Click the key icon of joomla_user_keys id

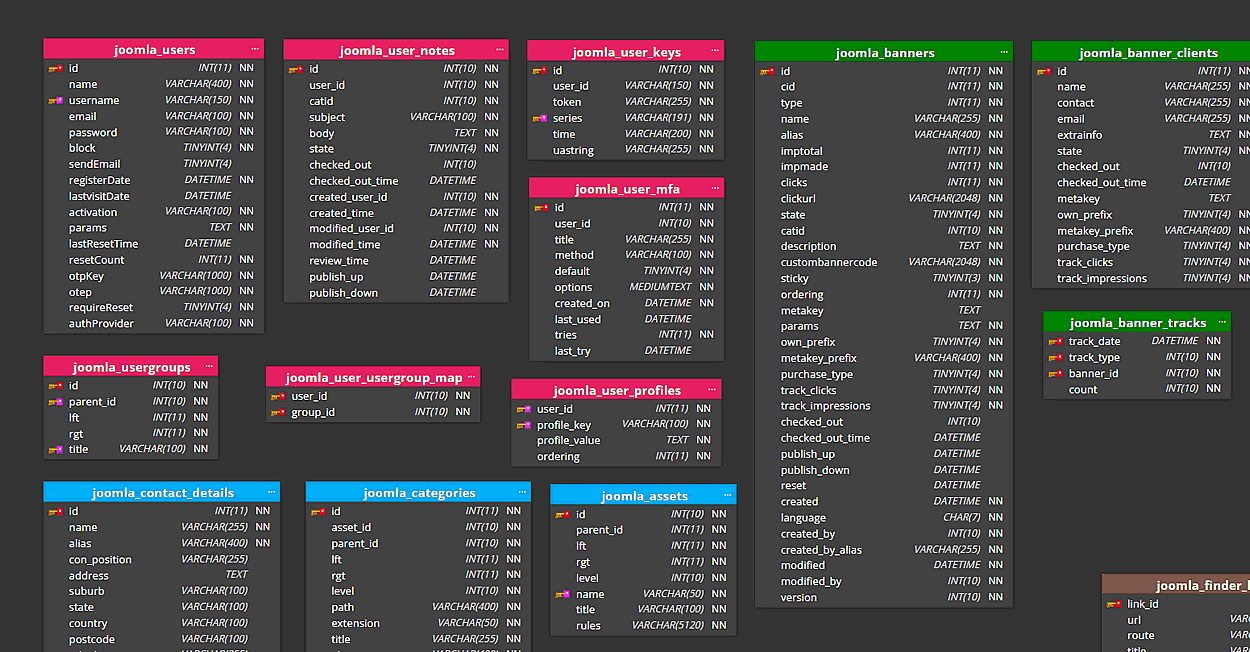tap(540, 71)
